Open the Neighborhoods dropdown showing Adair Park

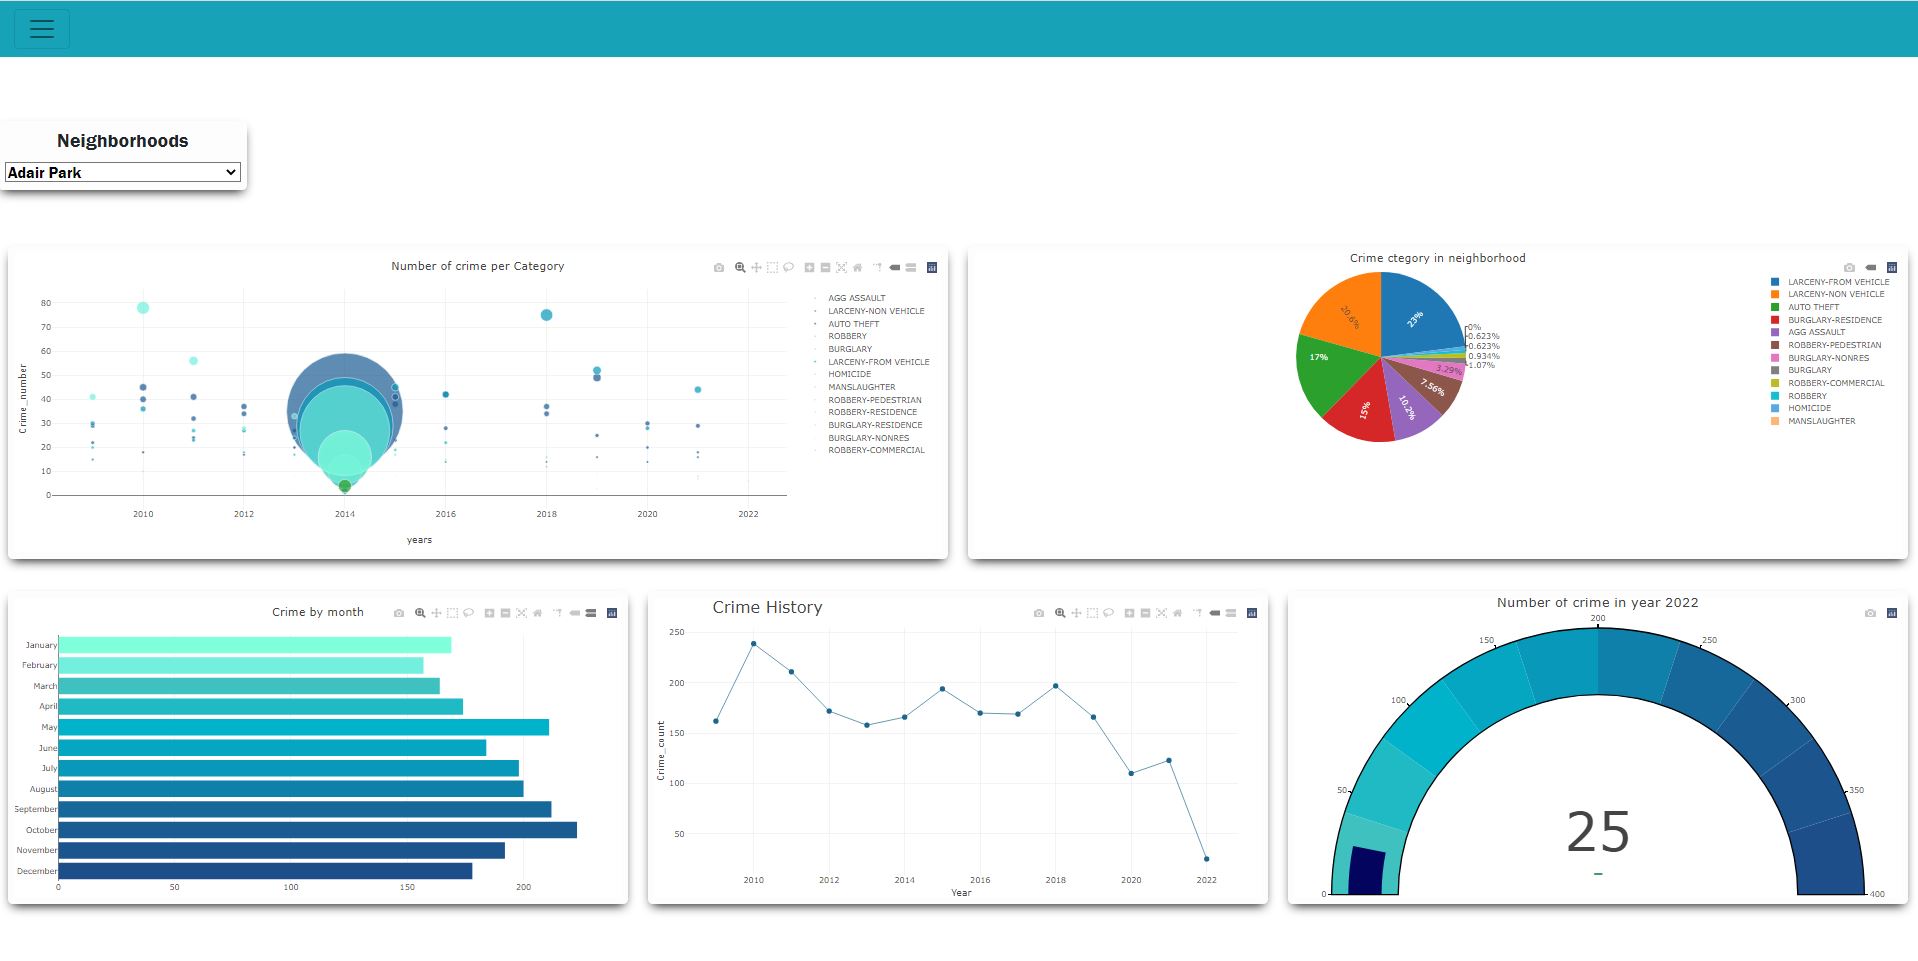click(x=123, y=172)
